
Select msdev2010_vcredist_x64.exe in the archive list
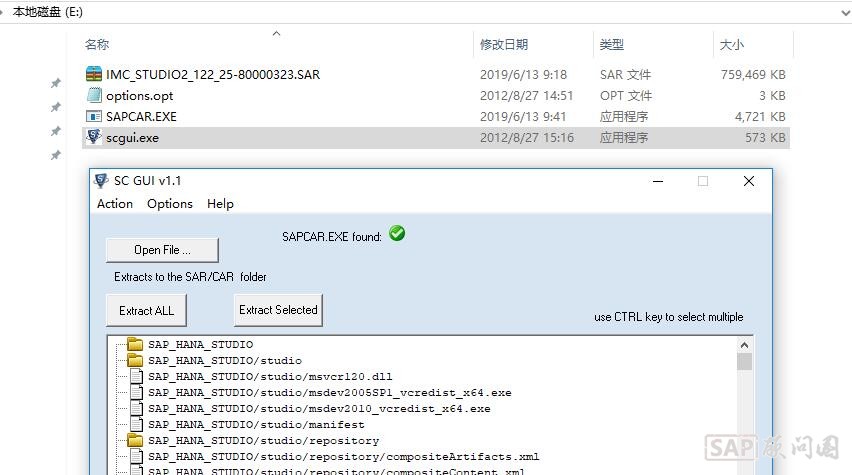click(319, 409)
